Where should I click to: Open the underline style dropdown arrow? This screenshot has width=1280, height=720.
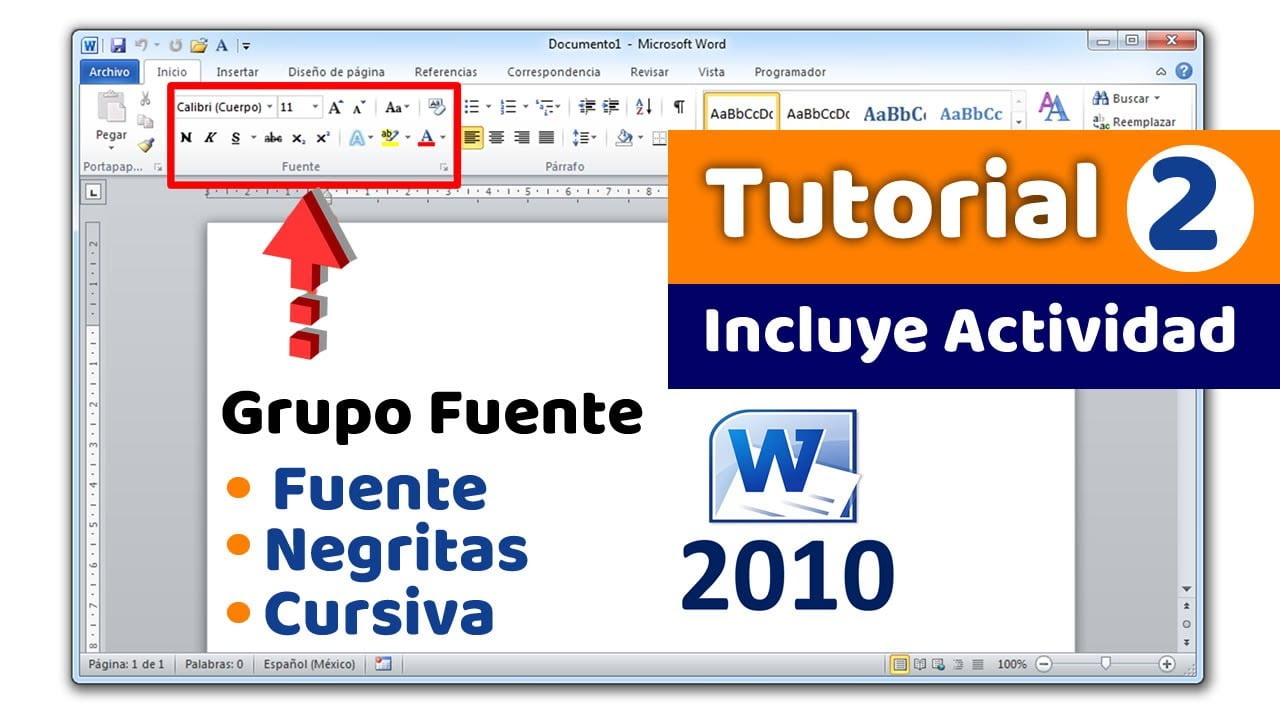253,138
